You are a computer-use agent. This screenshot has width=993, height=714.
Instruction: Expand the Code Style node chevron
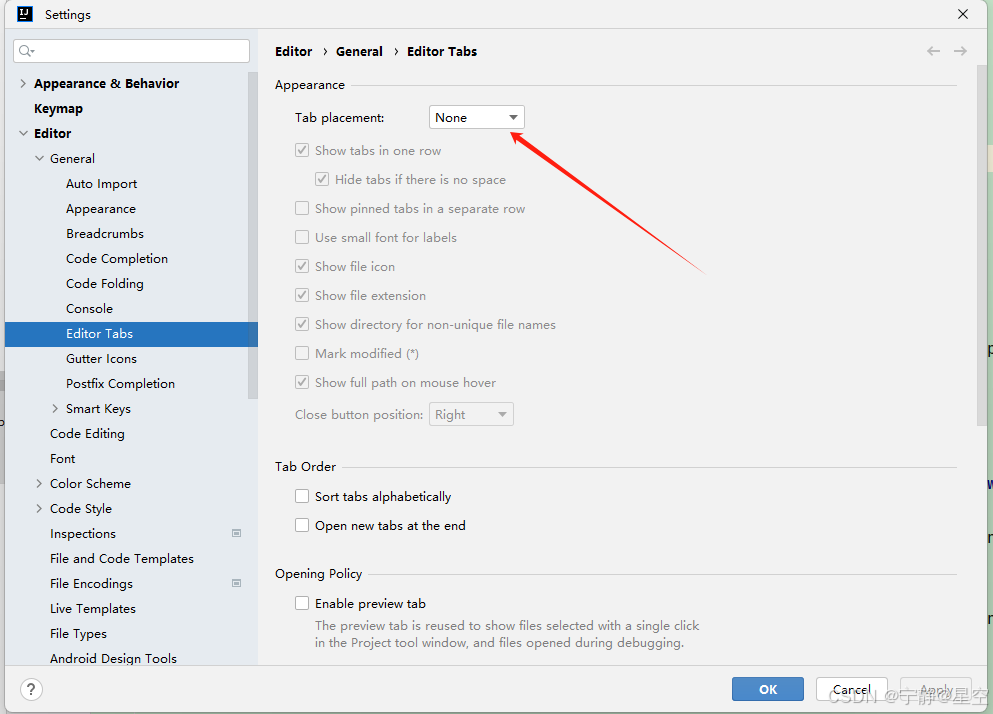[x=39, y=509]
